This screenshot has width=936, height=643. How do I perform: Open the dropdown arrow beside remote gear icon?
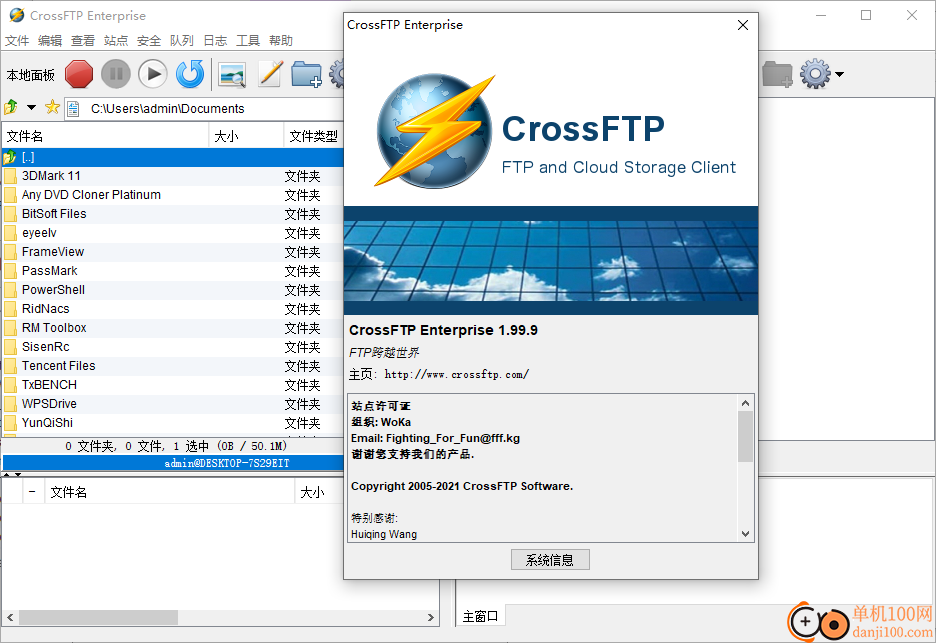pyautogui.click(x=839, y=75)
